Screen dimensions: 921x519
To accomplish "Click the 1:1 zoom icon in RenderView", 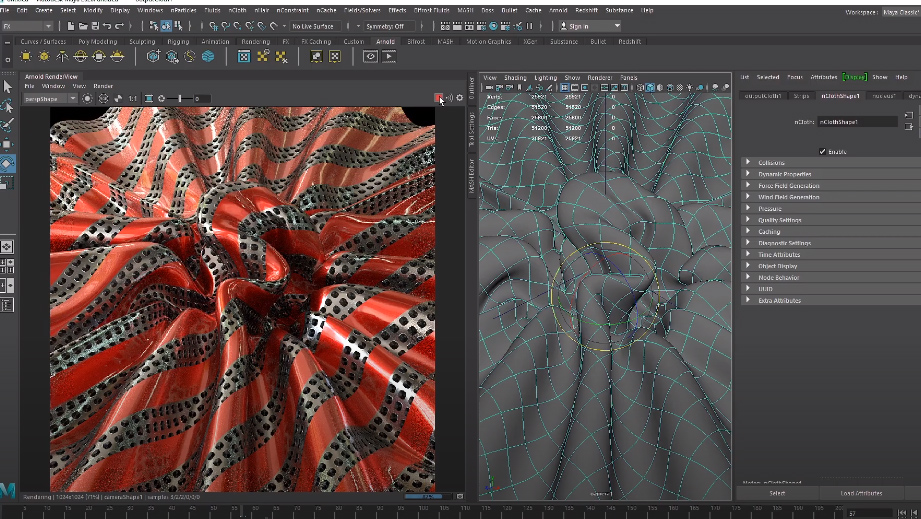I will [133, 98].
